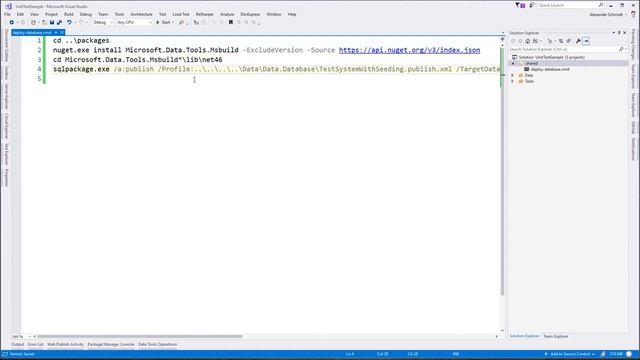The width and height of the screenshot is (640, 360).
Task: Click the Save icon in the toolbar
Action: tap(52, 22)
